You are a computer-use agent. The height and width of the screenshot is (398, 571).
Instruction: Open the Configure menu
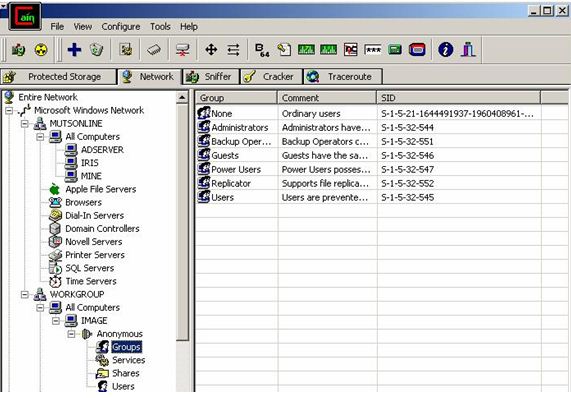(121, 27)
